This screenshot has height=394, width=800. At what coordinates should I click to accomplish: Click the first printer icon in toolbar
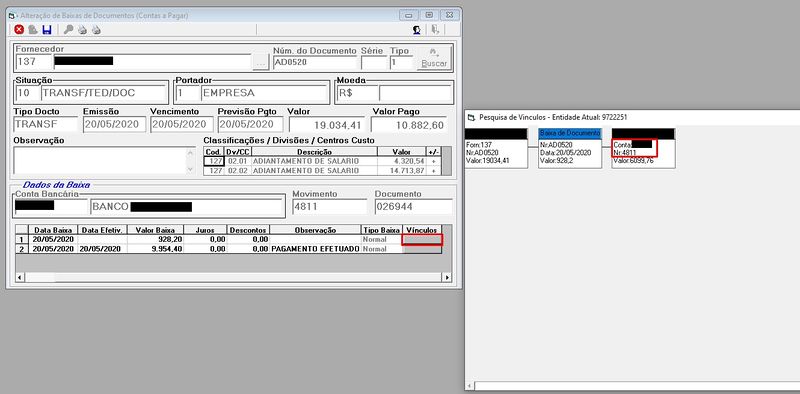[x=82, y=30]
